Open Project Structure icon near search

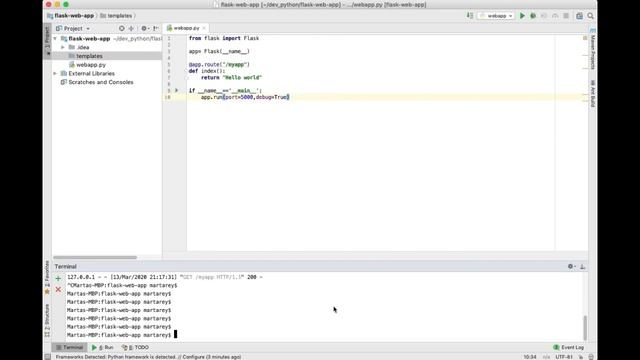580,16
